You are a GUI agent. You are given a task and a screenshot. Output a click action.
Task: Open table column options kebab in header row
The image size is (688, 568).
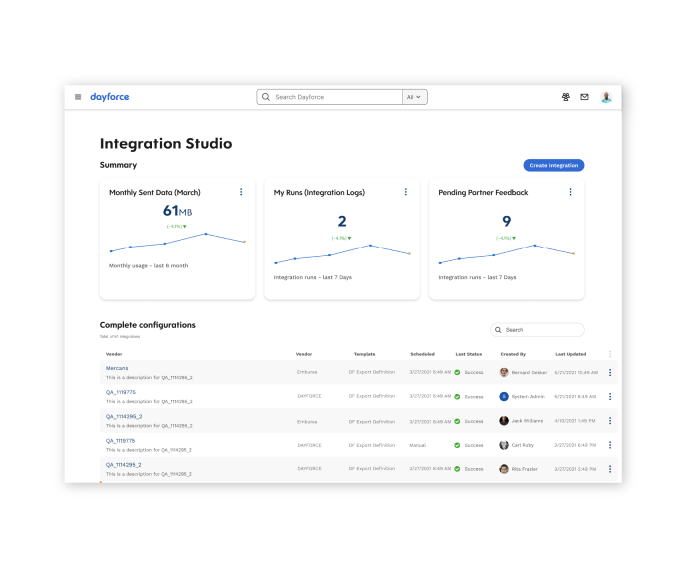coord(610,354)
